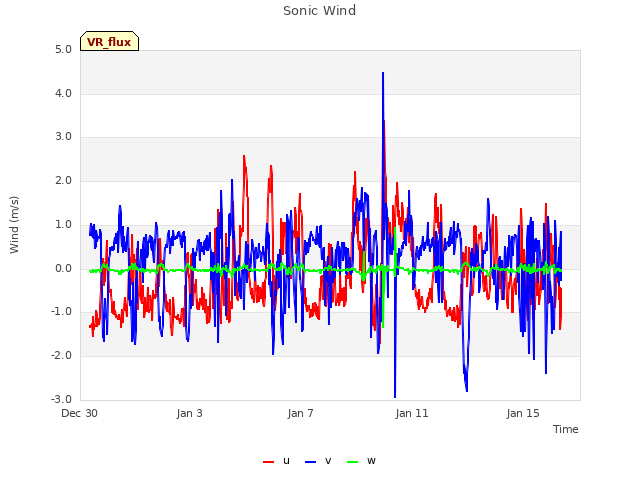Click the Jan 7 x-axis label

pyautogui.click(x=300, y=413)
